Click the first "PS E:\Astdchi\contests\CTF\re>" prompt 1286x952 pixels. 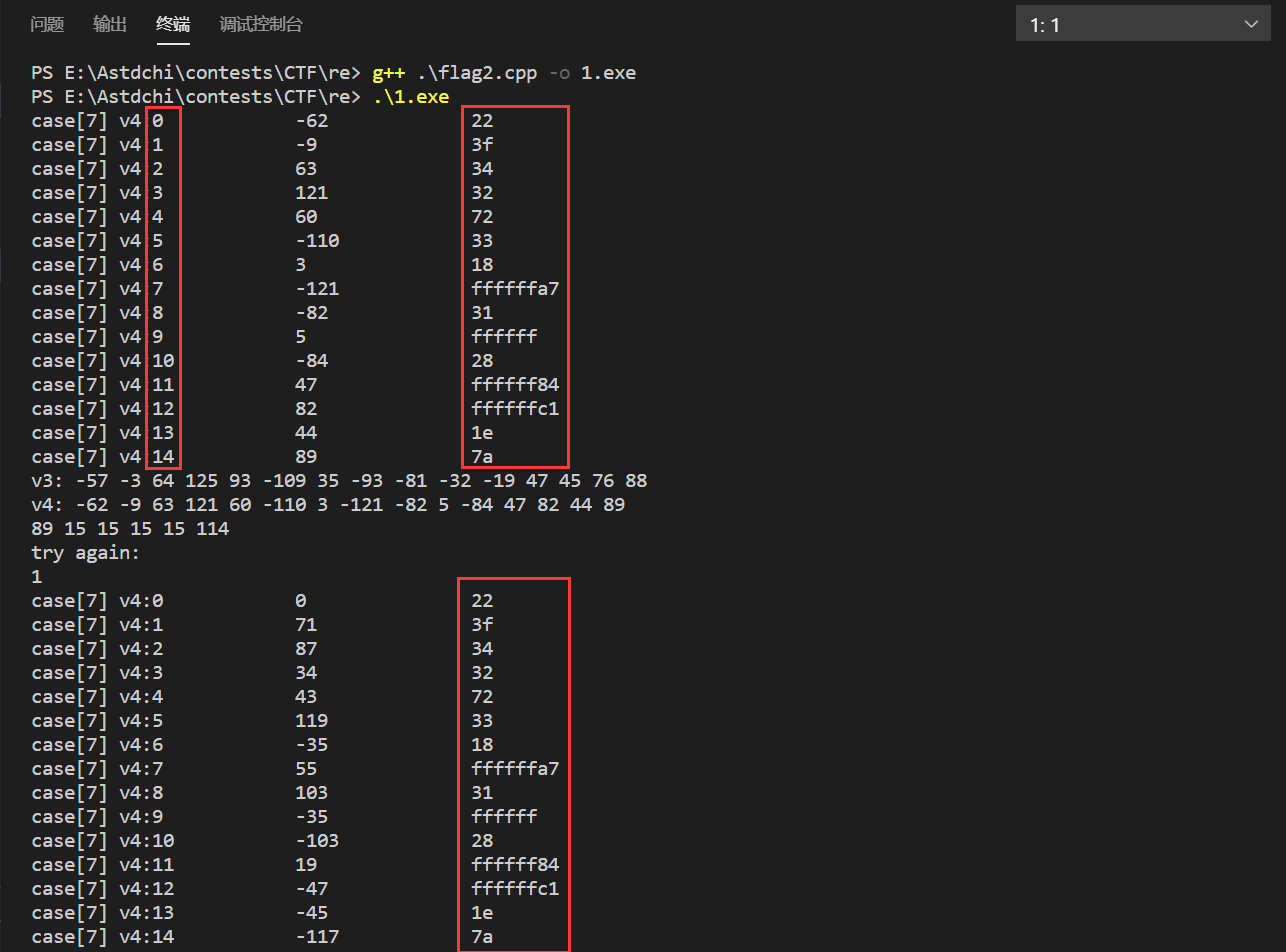196,73
